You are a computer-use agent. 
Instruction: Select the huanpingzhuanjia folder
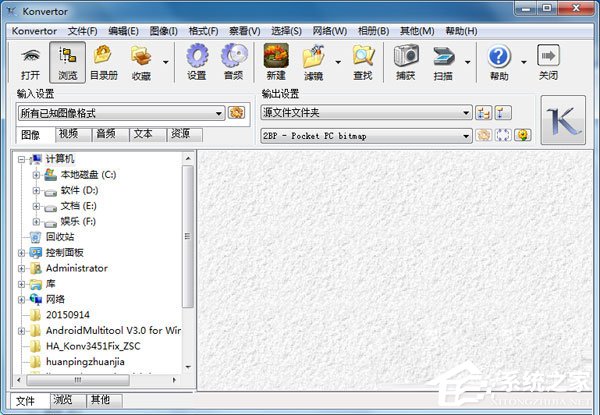85,362
